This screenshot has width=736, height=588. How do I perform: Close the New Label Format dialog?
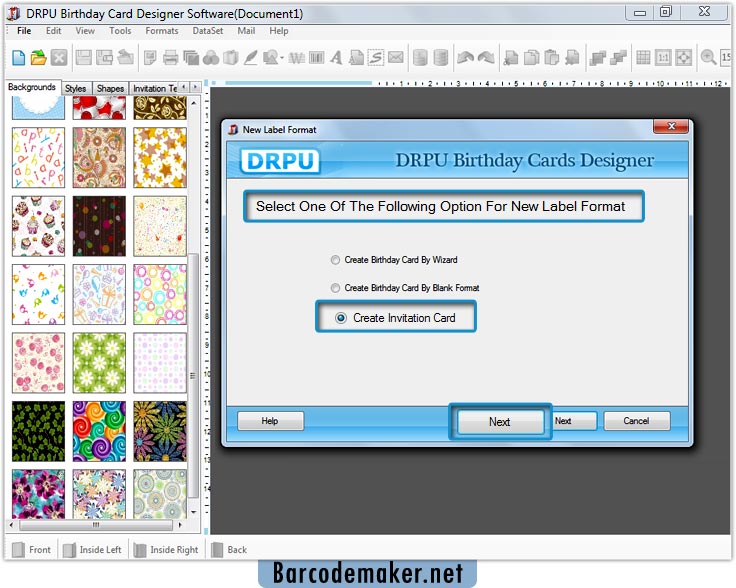coord(671,126)
